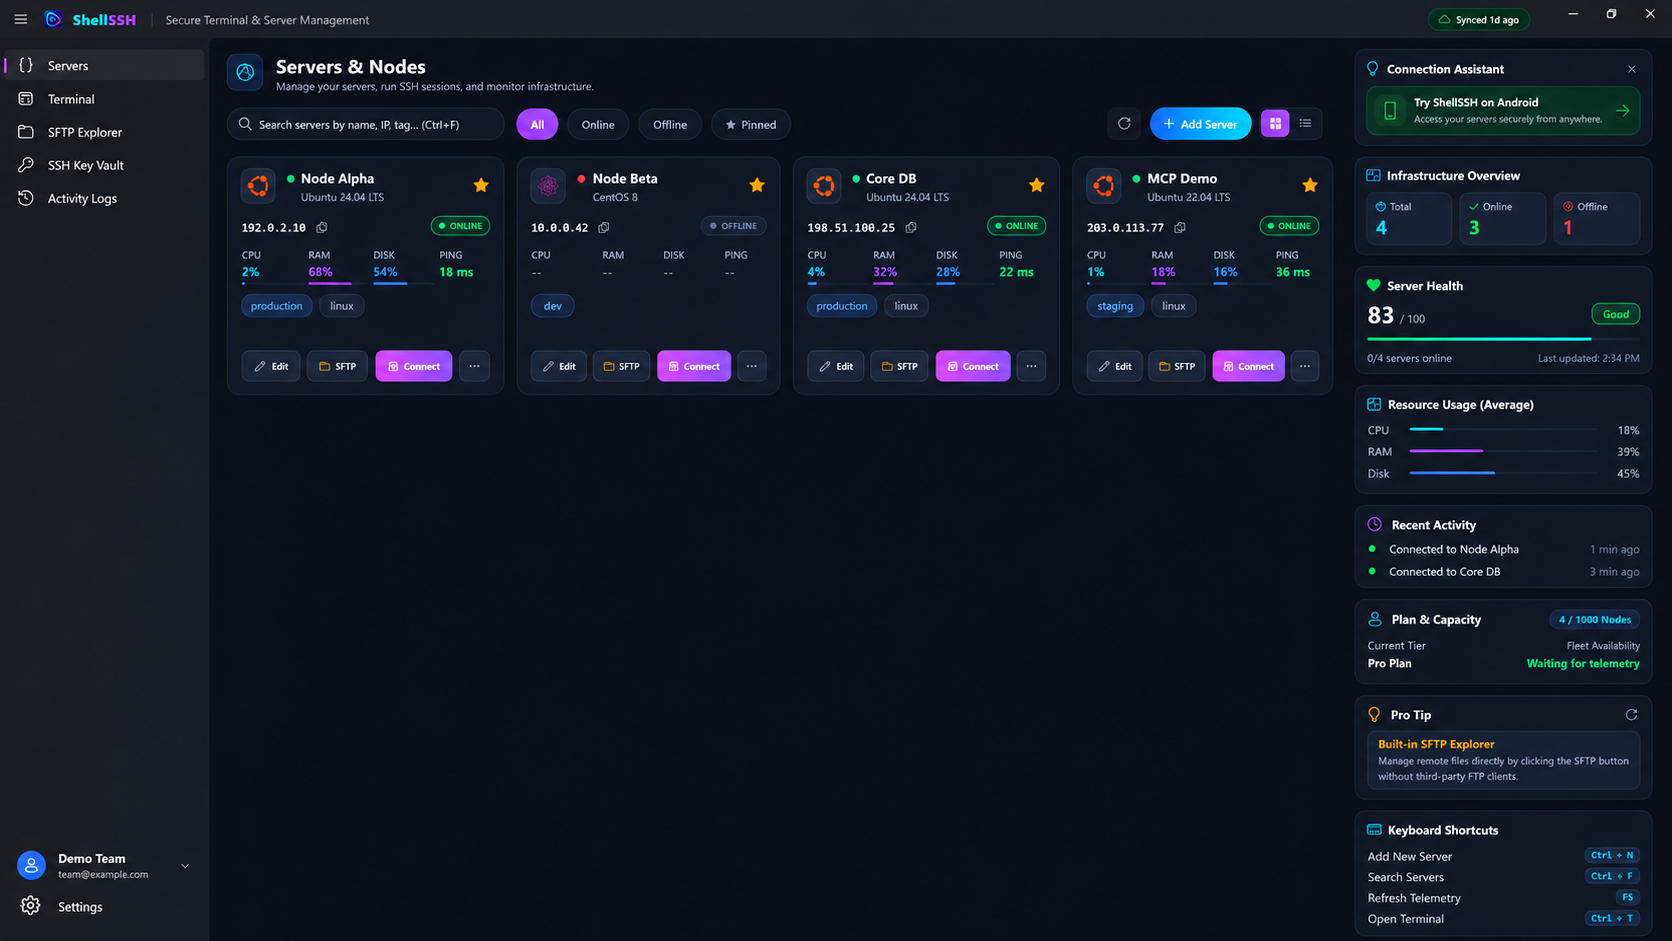Open Terminal from the sidebar

(104, 99)
